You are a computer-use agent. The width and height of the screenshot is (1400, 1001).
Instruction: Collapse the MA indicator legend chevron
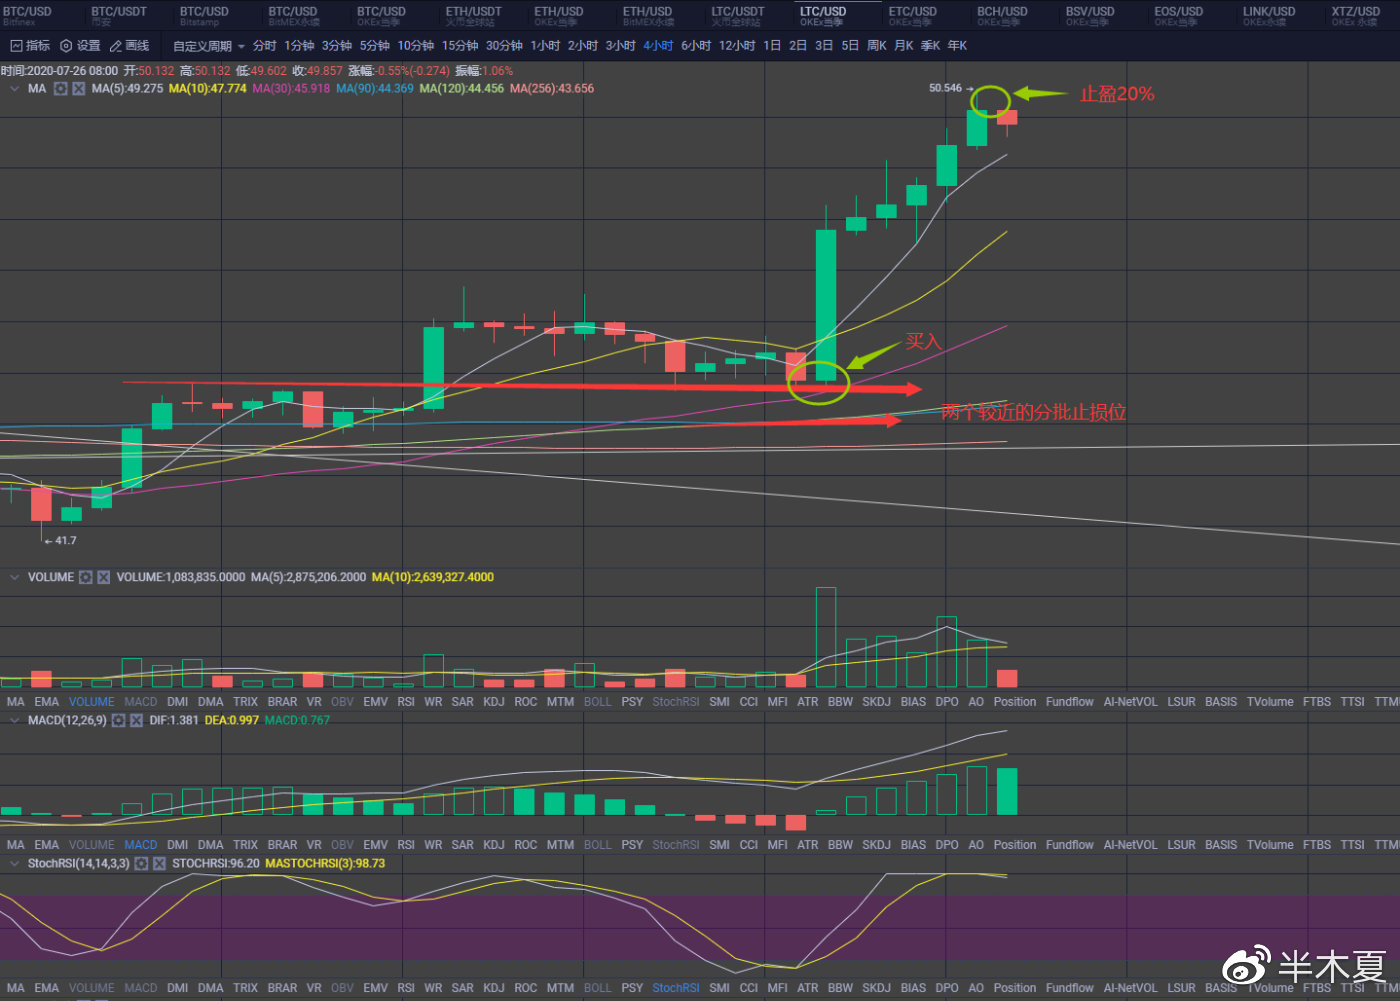(14, 89)
